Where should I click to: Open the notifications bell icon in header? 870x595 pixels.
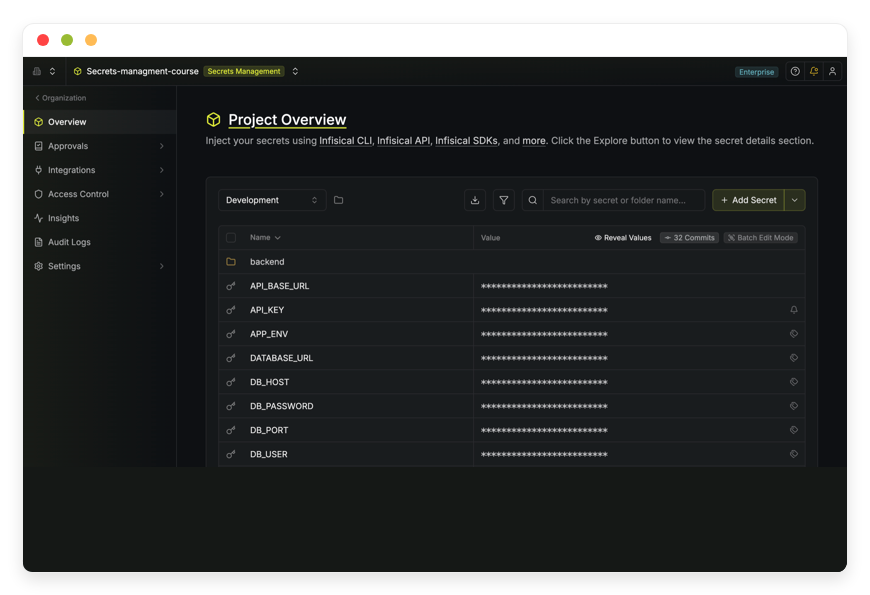[x=813, y=71]
